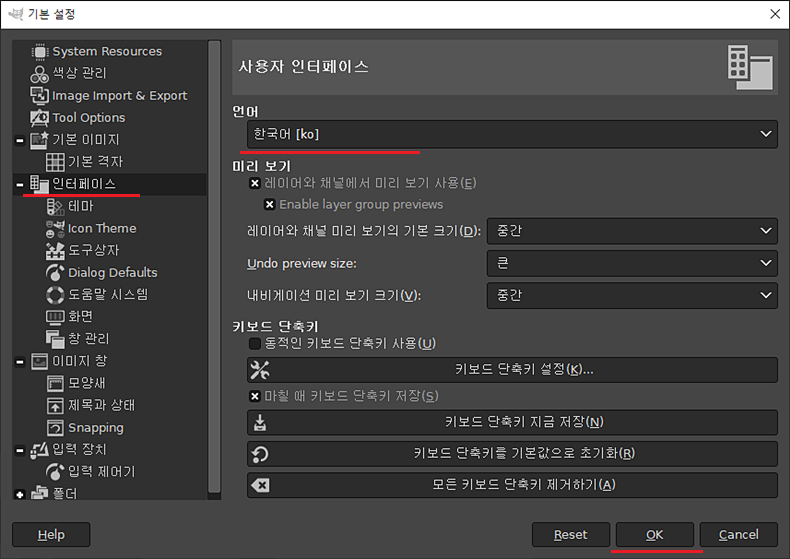This screenshot has height=559, width=790.
Task: Click the 화면 display icon
Action: coord(55,317)
